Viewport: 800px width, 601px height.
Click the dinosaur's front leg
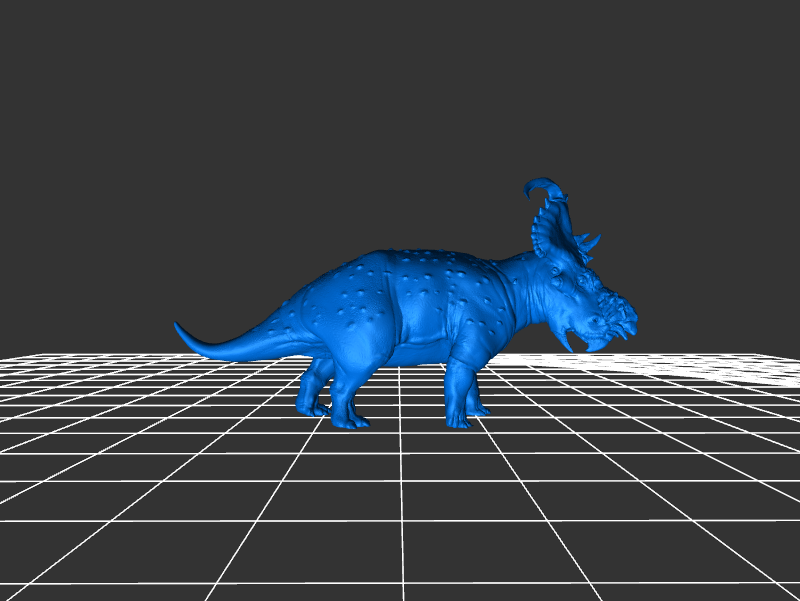click(x=460, y=380)
